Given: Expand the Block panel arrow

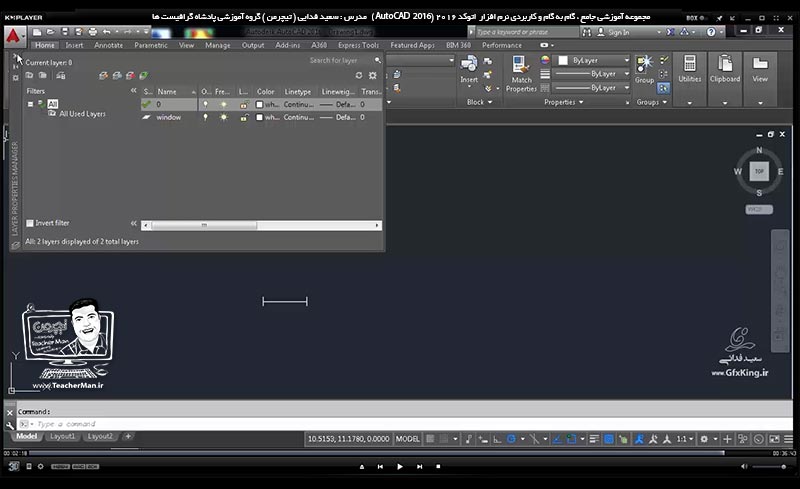Looking at the screenshot, I should coord(490,102).
